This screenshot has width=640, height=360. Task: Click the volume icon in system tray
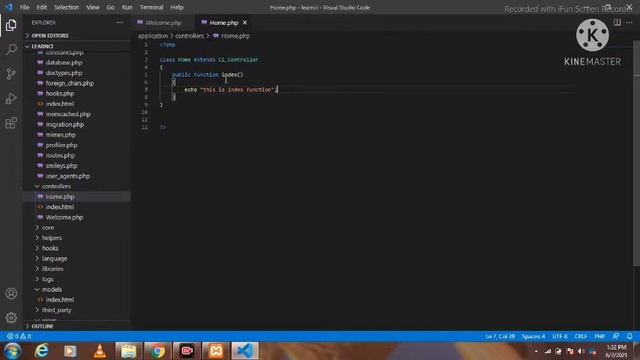coord(581,351)
